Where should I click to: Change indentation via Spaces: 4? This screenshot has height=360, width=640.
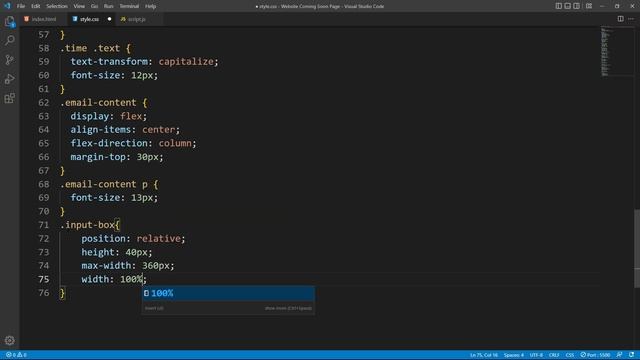click(x=513, y=355)
